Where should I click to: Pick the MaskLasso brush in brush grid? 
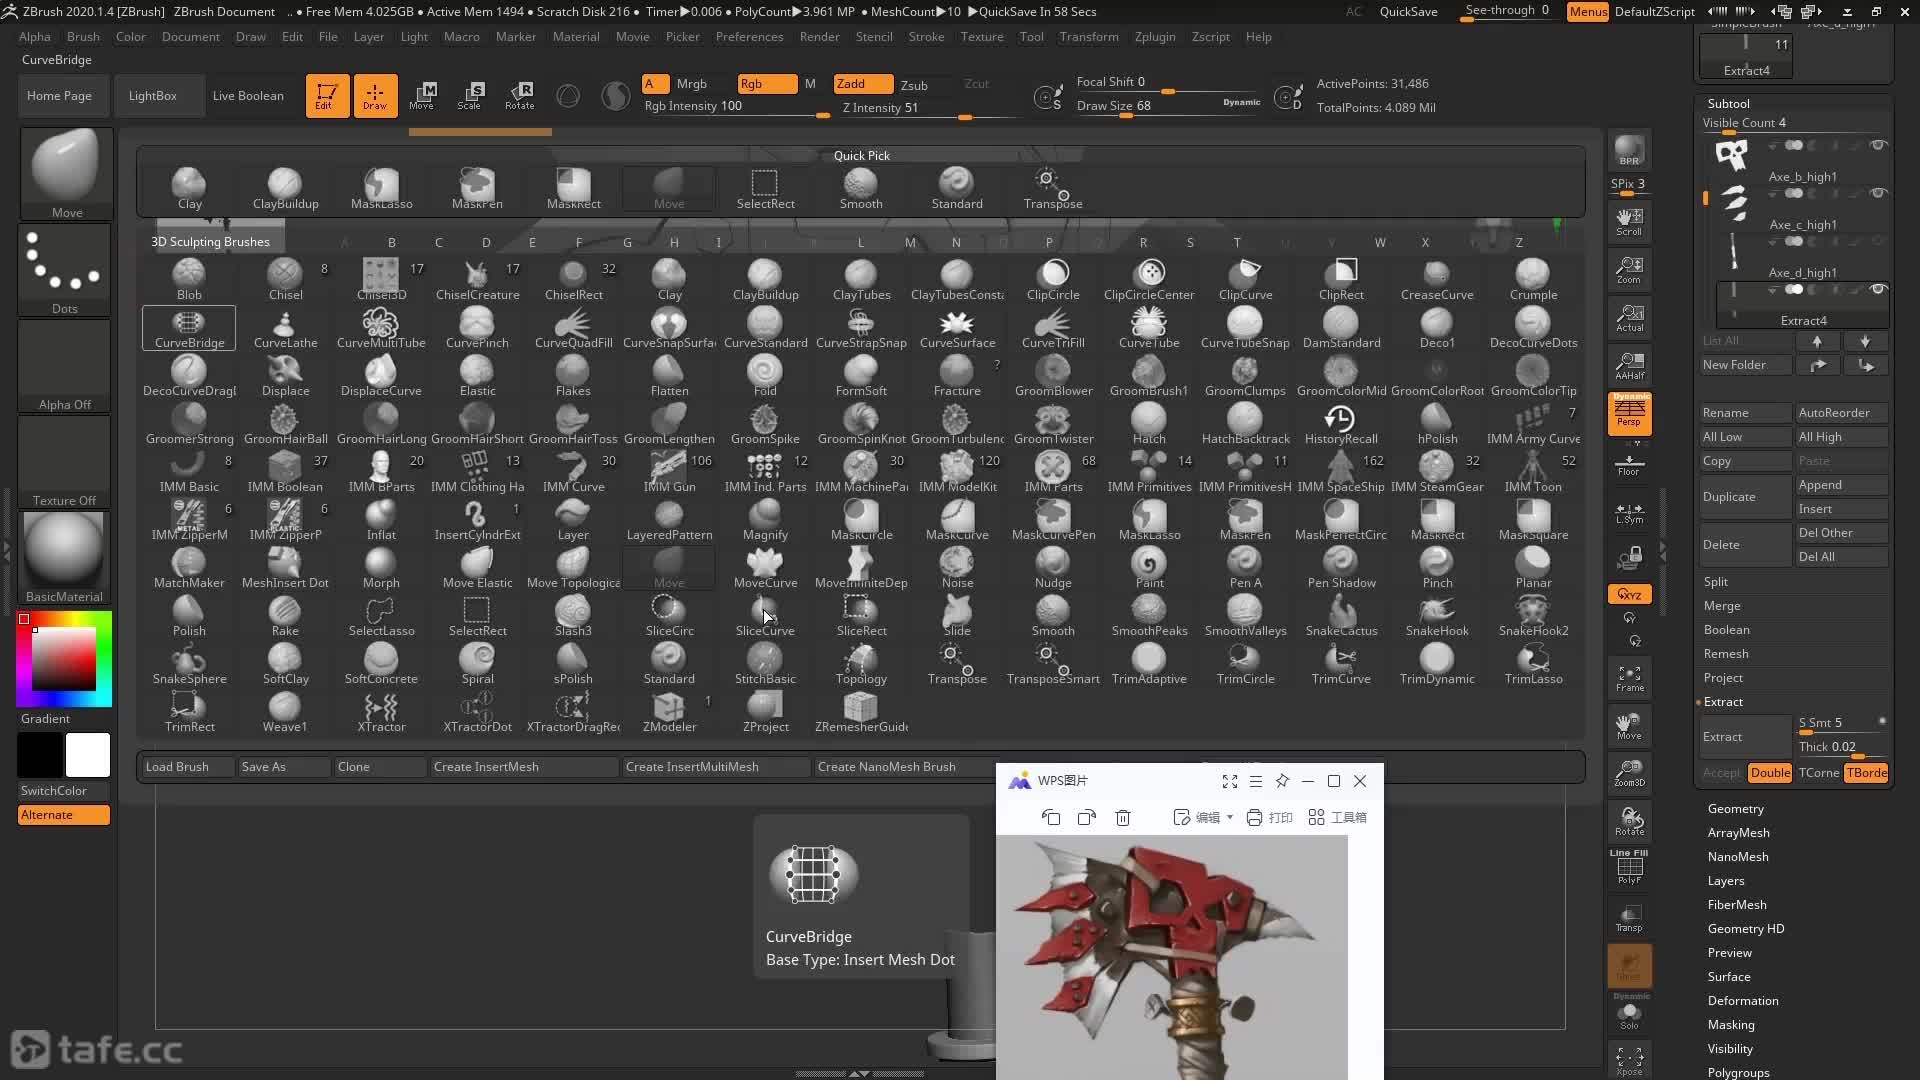pos(1149,520)
